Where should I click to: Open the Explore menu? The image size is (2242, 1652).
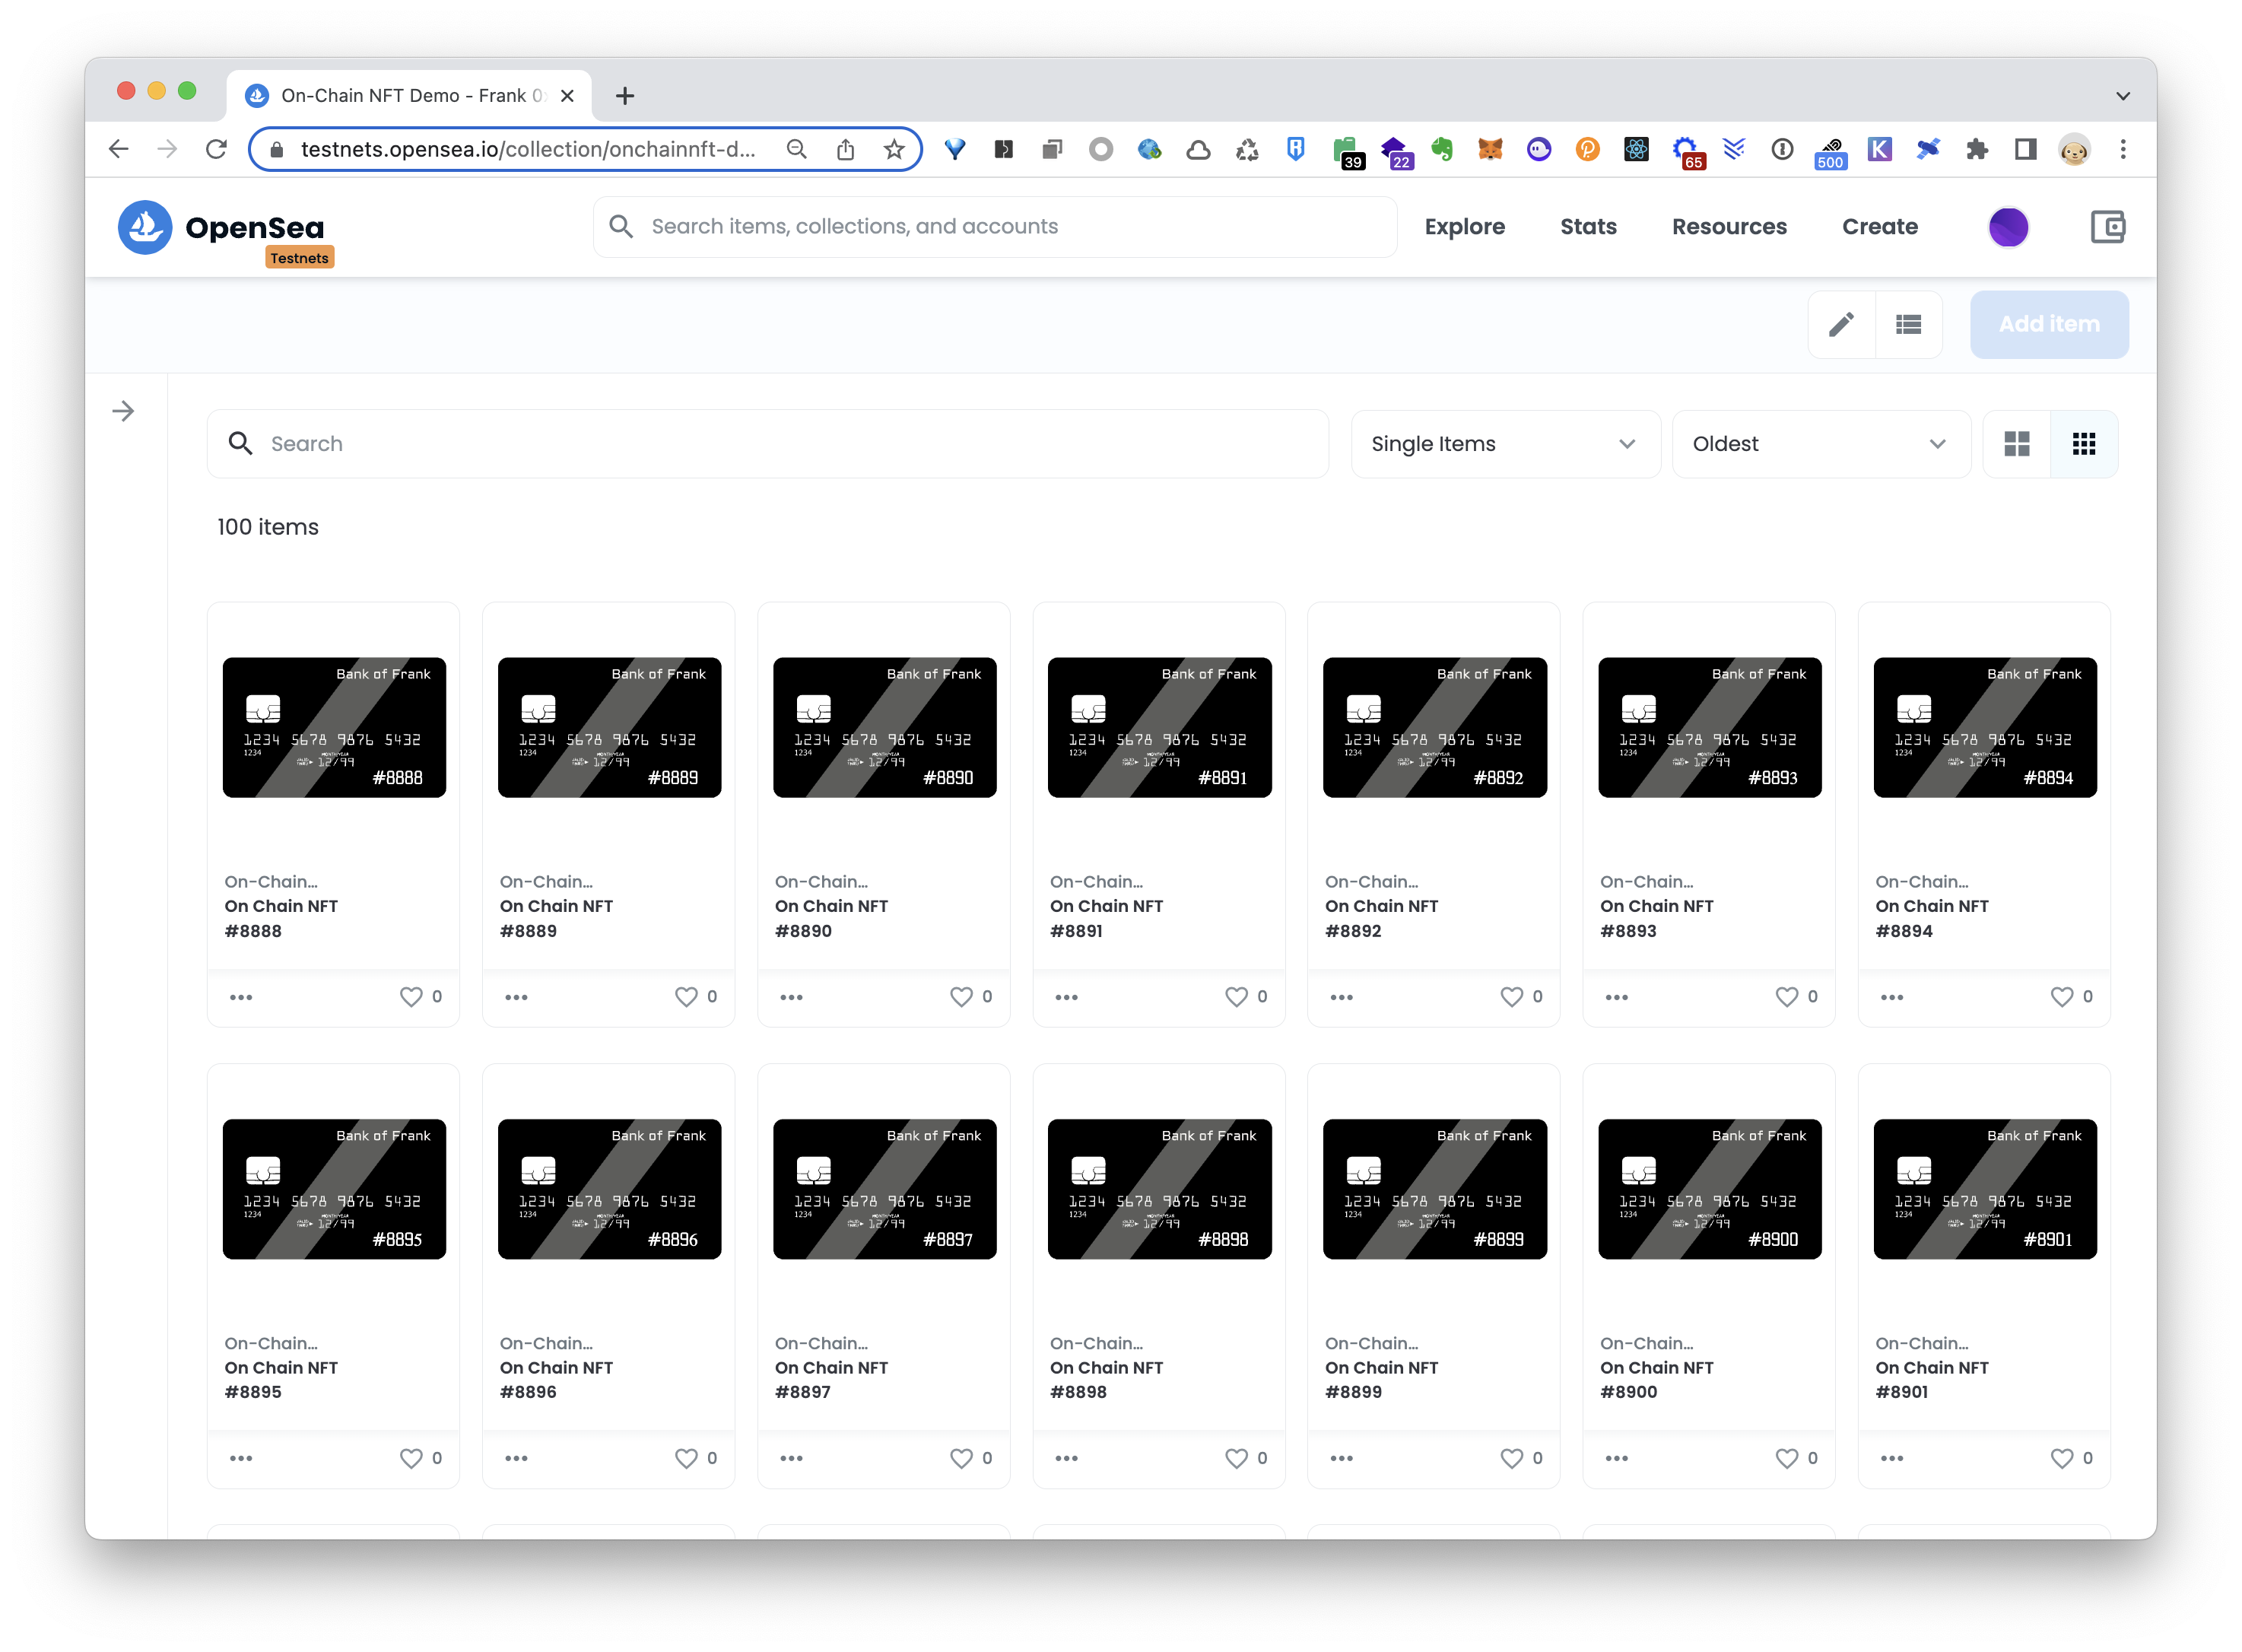pyautogui.click(x=1464, y=227)
